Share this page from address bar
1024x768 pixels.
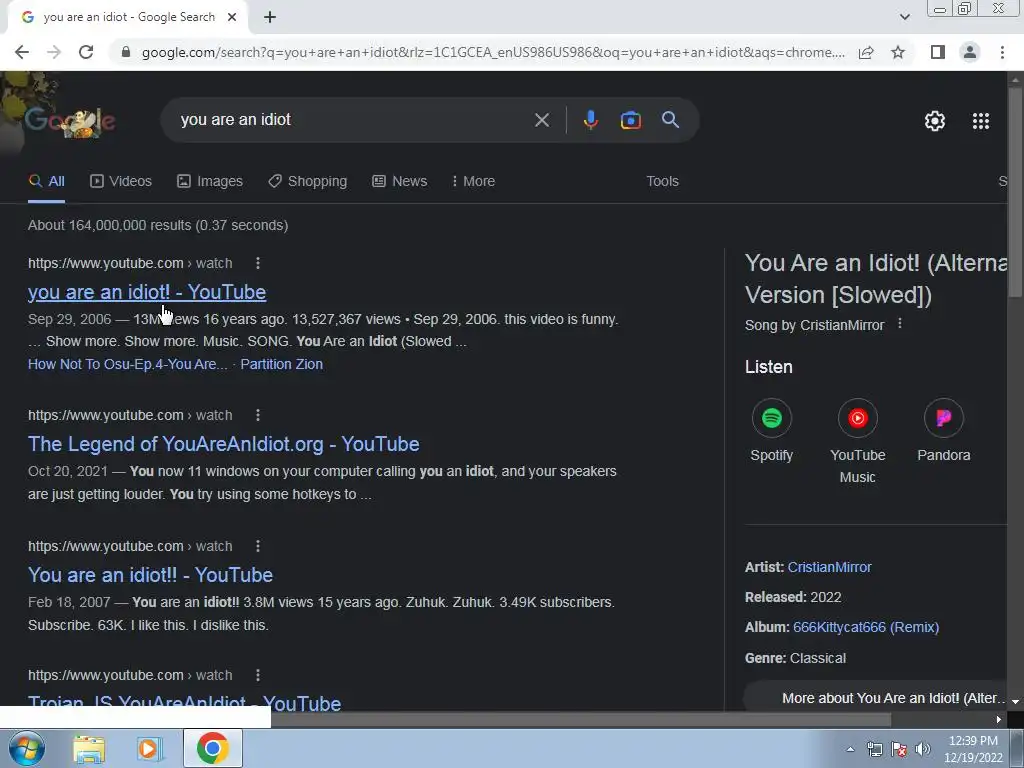tap(866, 52)
